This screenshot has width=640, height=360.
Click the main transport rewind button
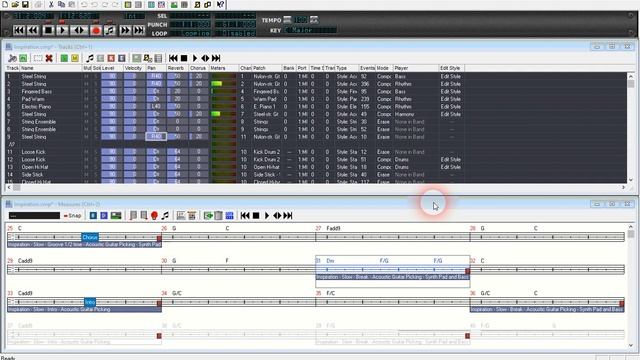pos(33,30)
